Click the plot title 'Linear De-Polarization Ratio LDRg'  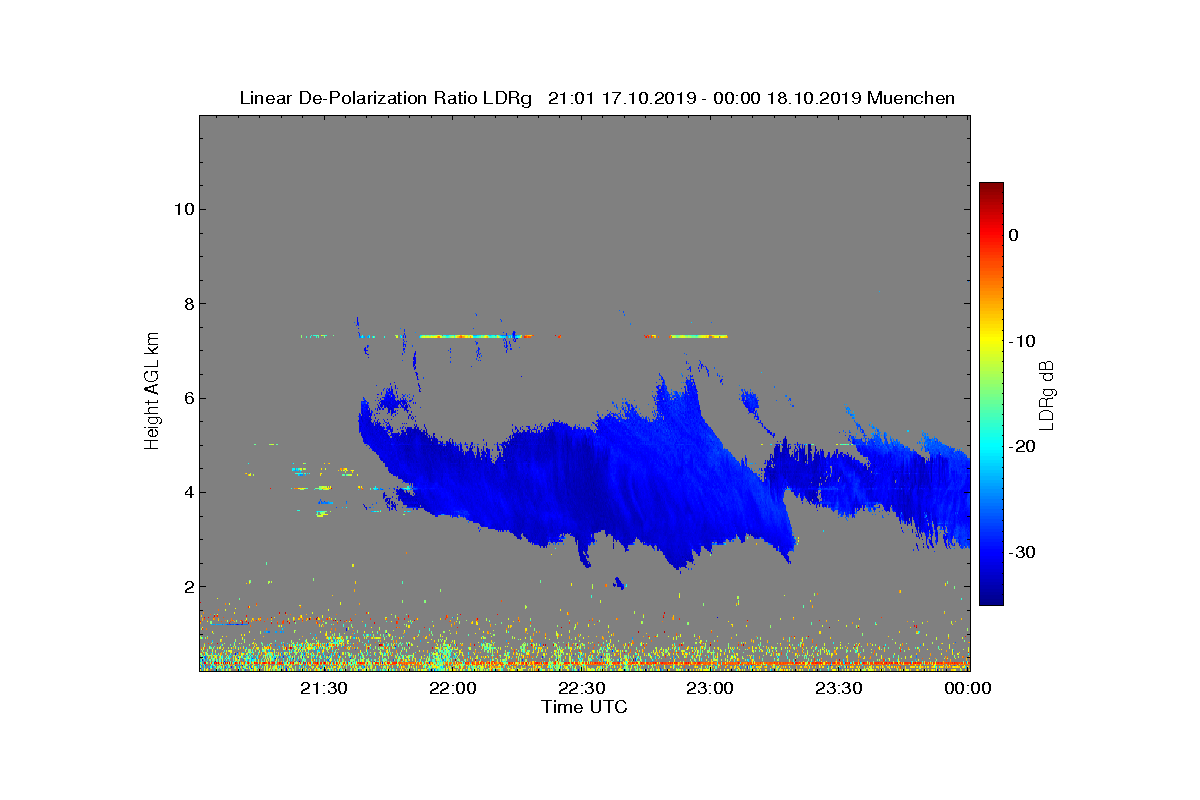click(385, 98)
